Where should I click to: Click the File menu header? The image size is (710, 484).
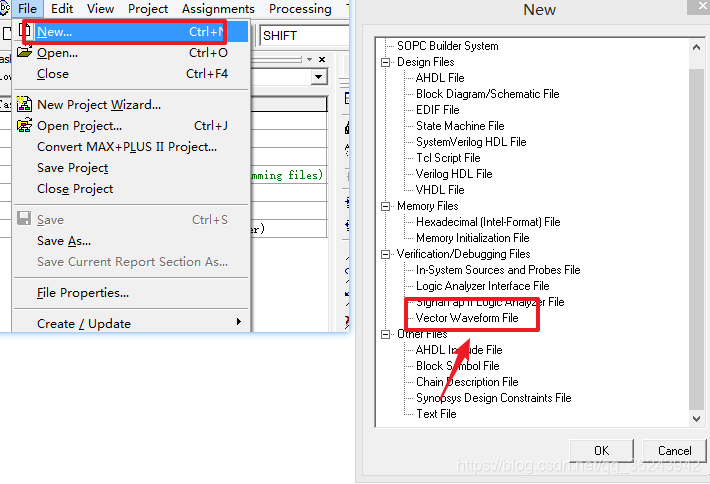pos(28,9)
